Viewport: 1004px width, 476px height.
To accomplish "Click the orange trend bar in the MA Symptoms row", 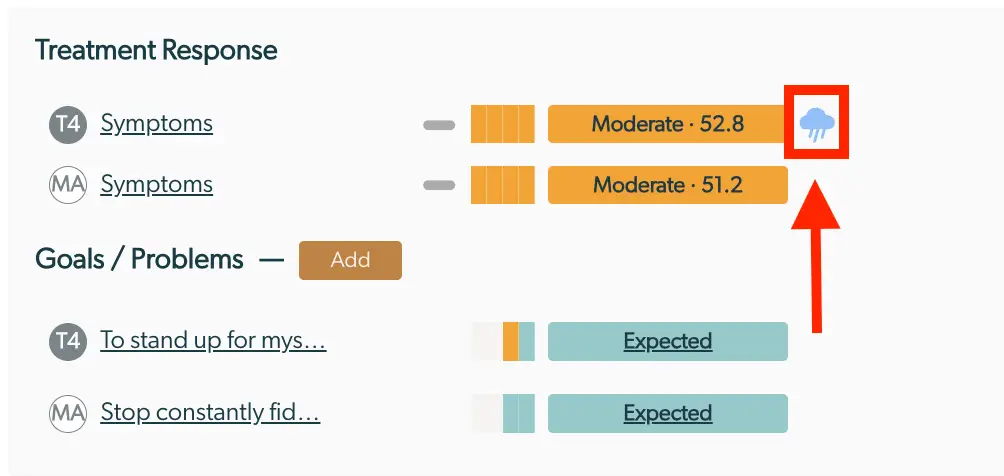I will [x=503, y=185].
